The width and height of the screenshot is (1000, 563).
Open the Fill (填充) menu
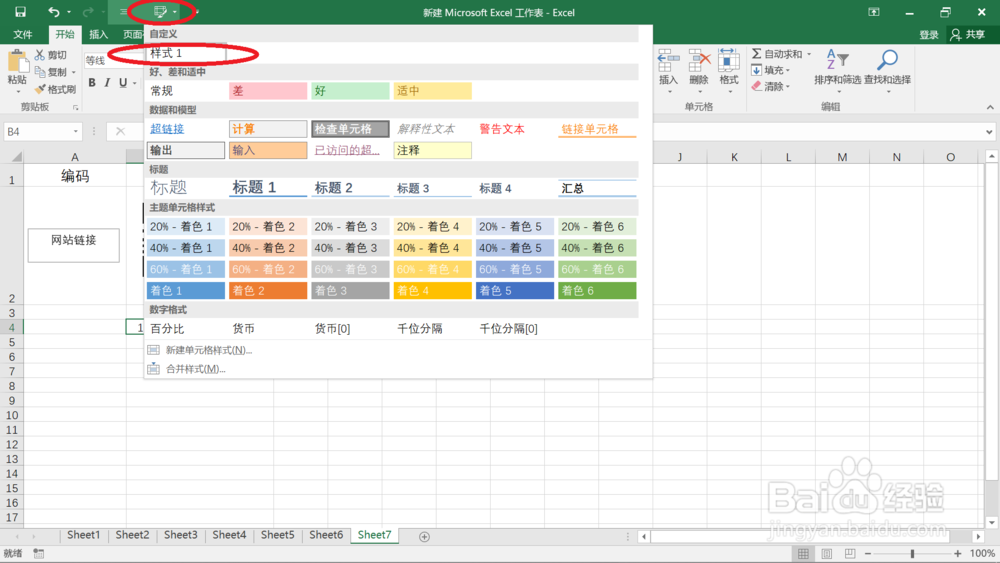(770, 70)
